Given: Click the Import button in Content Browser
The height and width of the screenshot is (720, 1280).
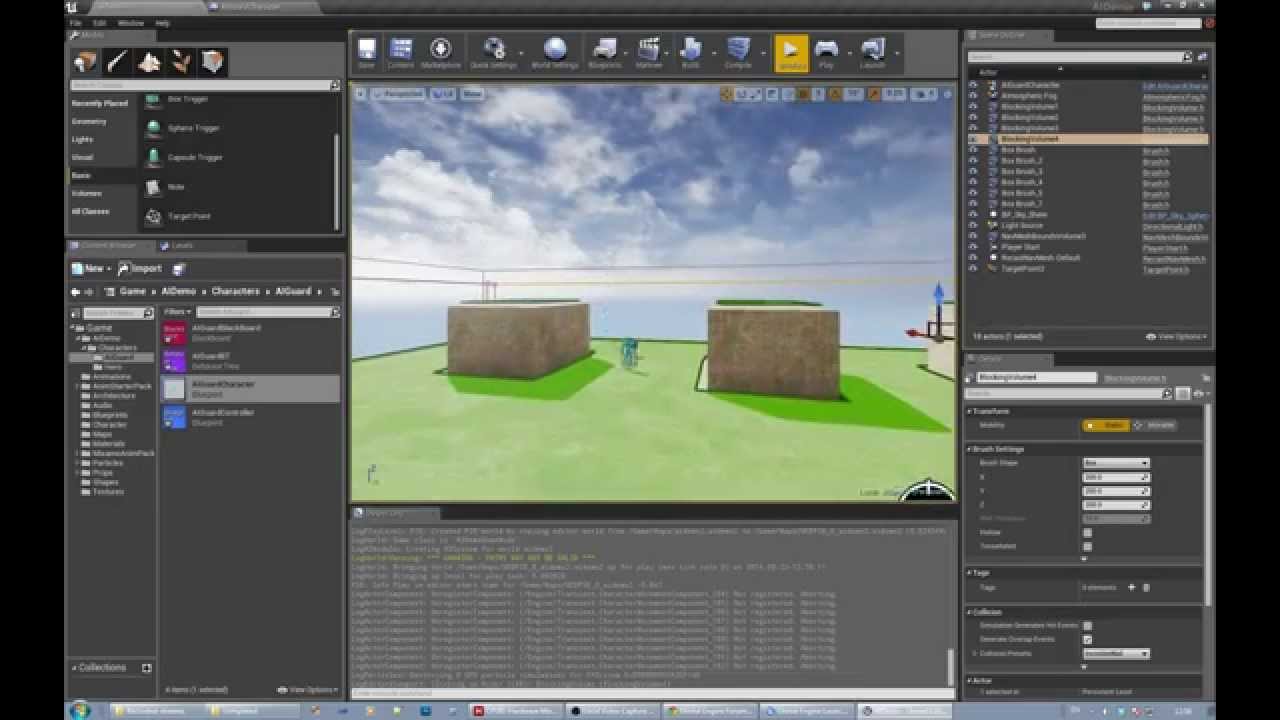Looking at the screenshot, I should click(x=140, y=268).
